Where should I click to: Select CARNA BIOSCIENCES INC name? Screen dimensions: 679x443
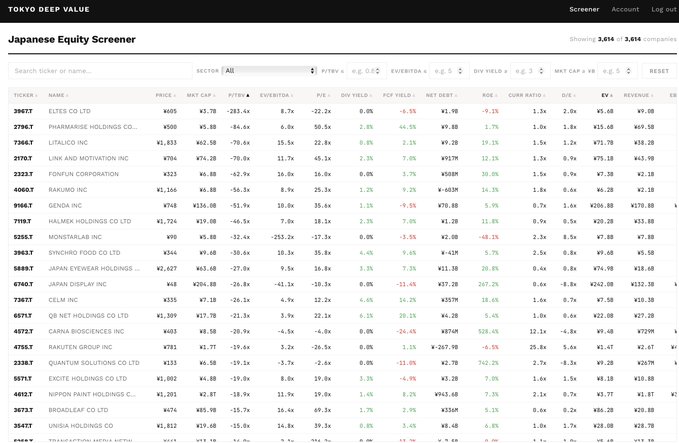(x=86, y=331)
